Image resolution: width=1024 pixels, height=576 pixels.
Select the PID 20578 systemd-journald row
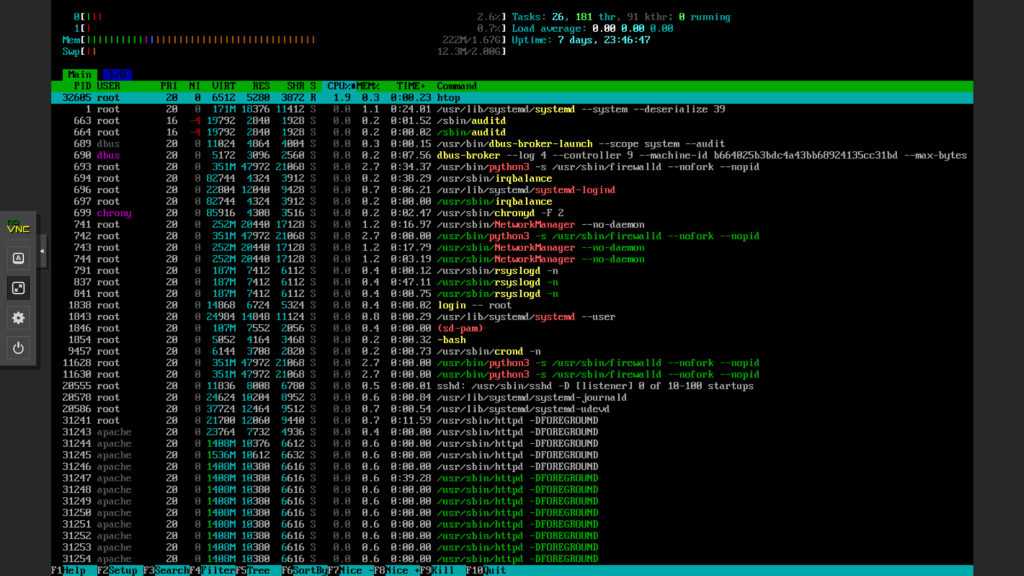coord(512,398)
